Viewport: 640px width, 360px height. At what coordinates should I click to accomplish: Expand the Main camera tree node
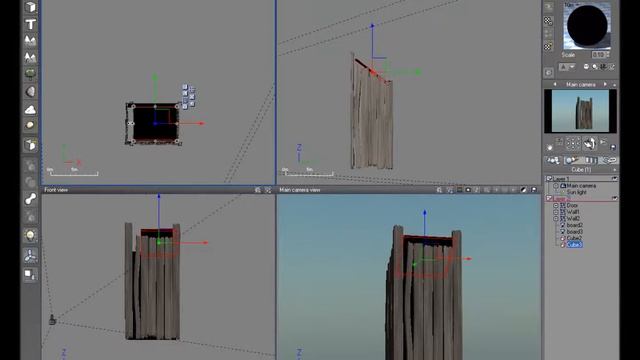[x=556, y=186]
